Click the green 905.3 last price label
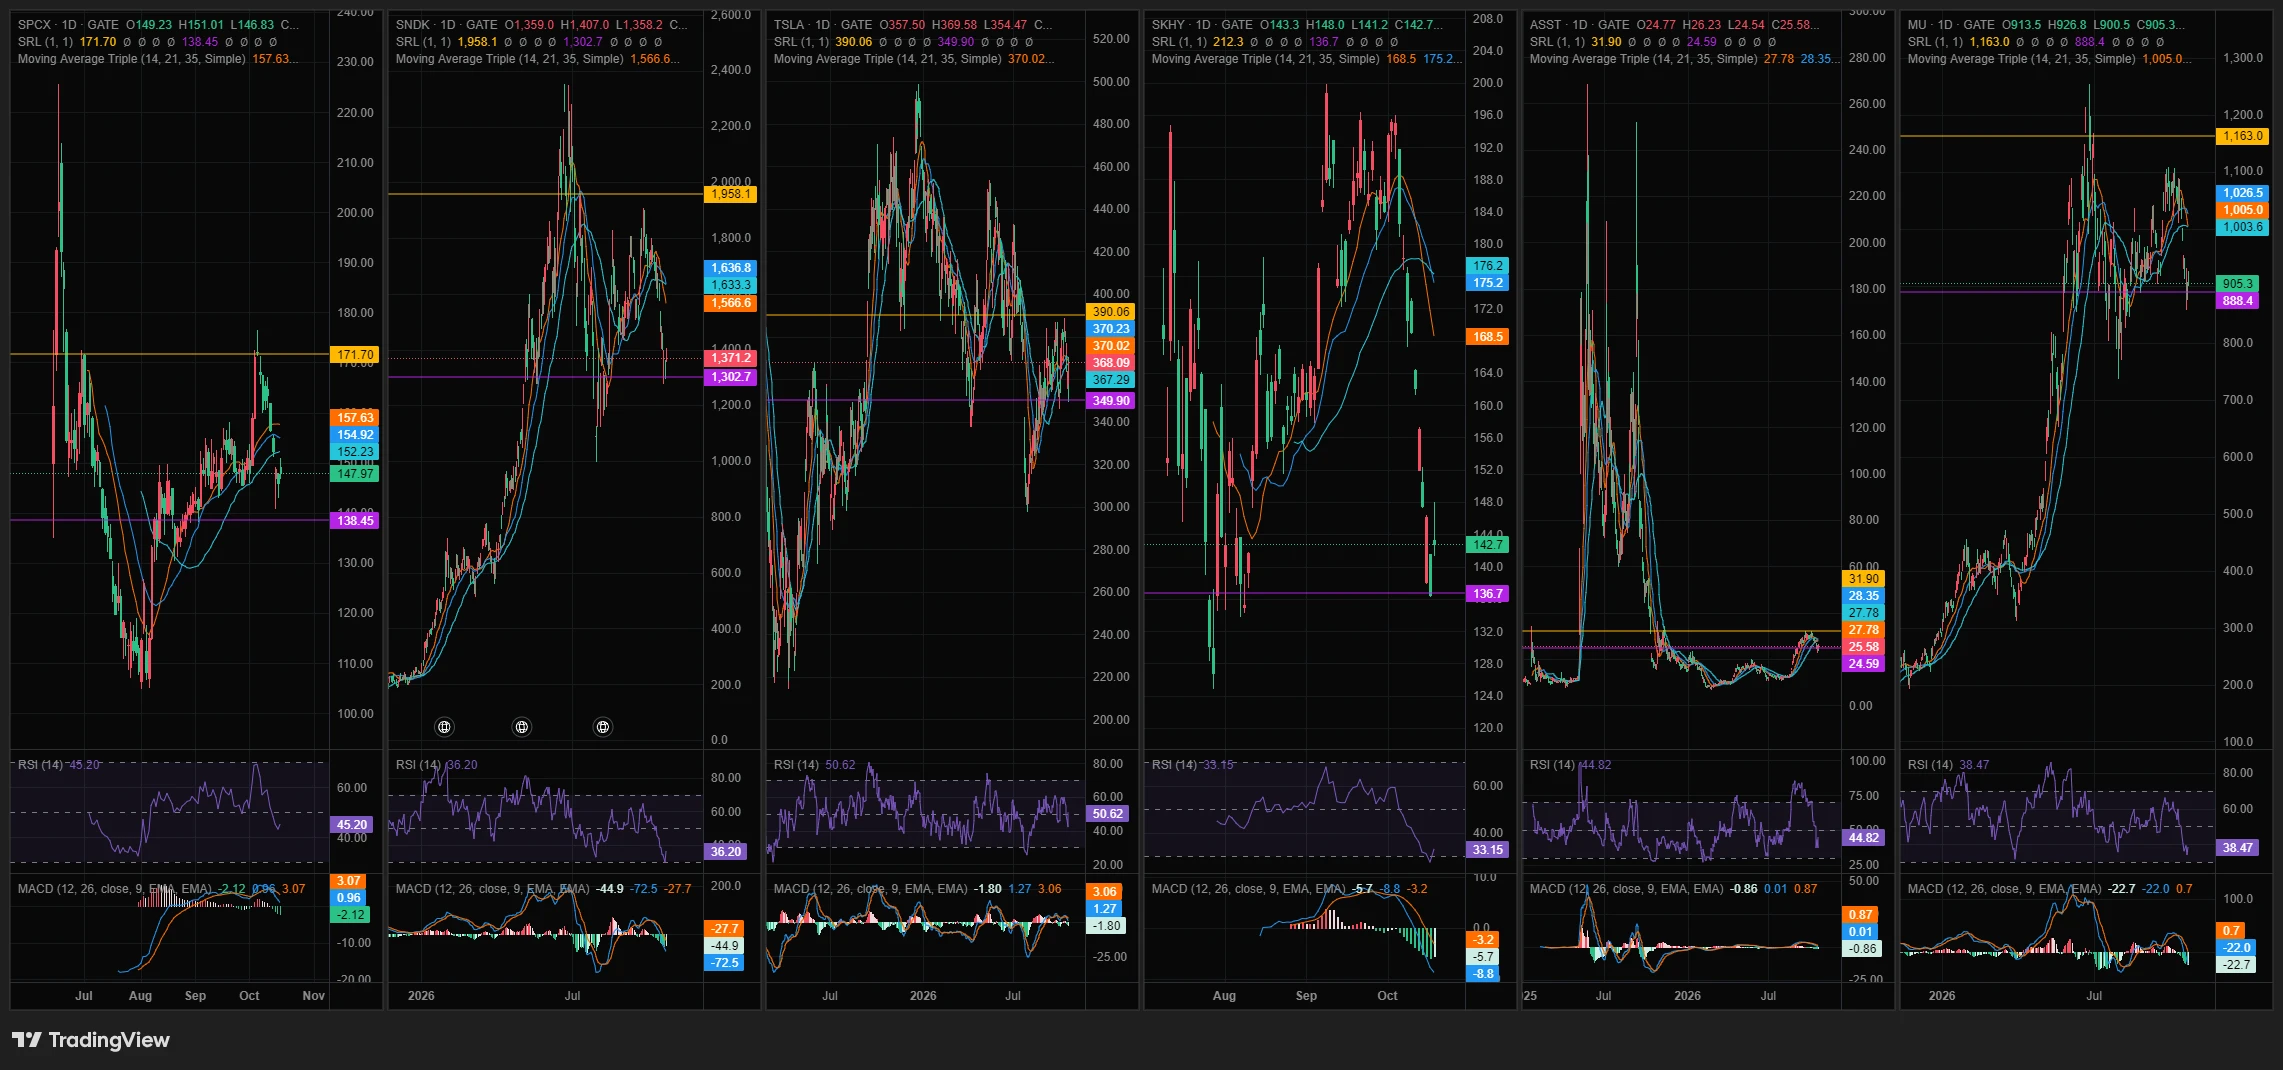 coord(2238,284)
